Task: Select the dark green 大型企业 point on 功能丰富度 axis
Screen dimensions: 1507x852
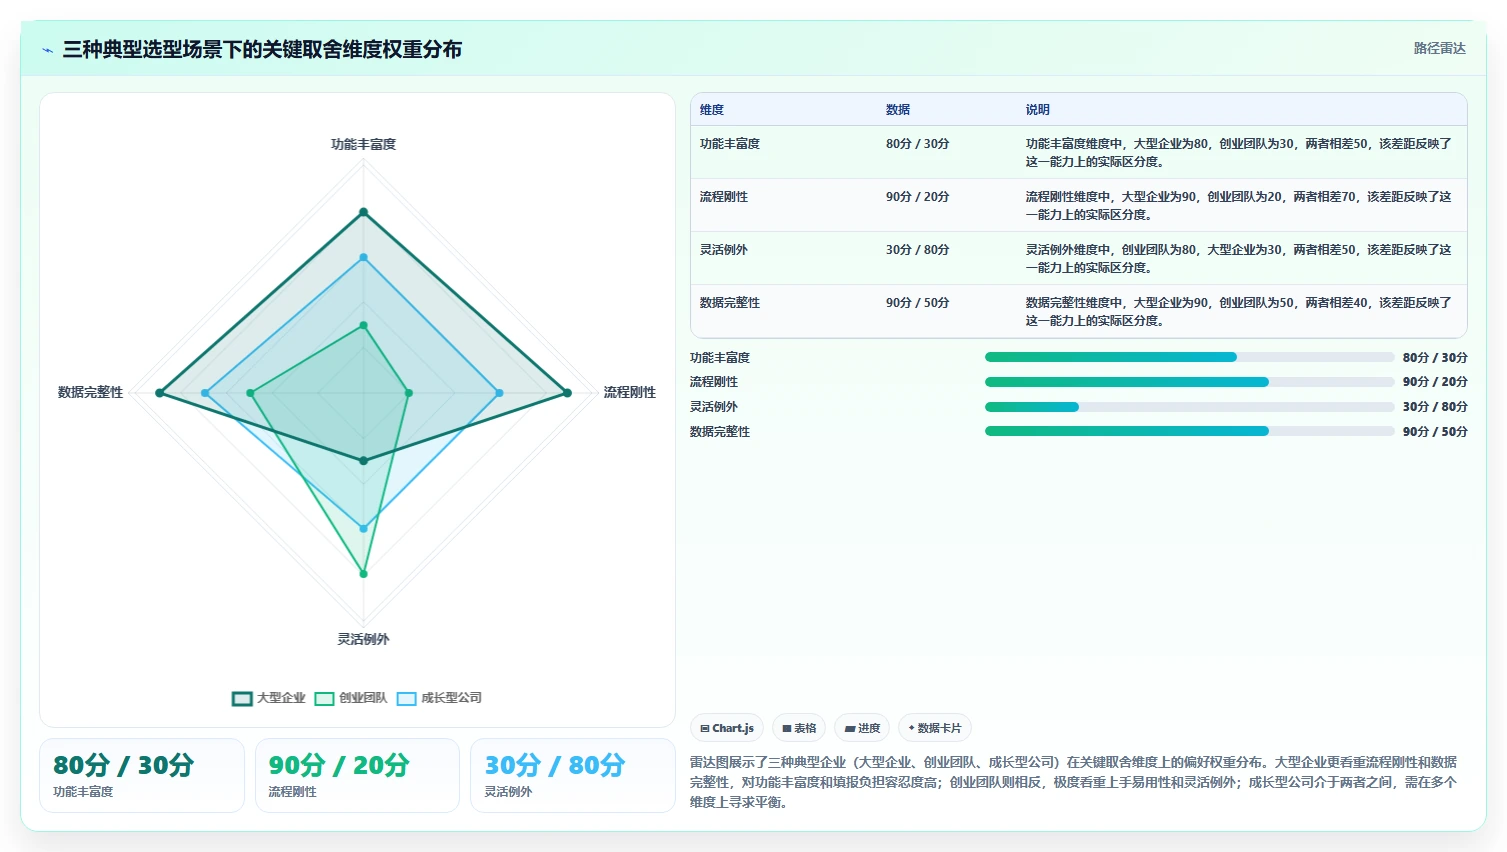Action: click(363, 212)
